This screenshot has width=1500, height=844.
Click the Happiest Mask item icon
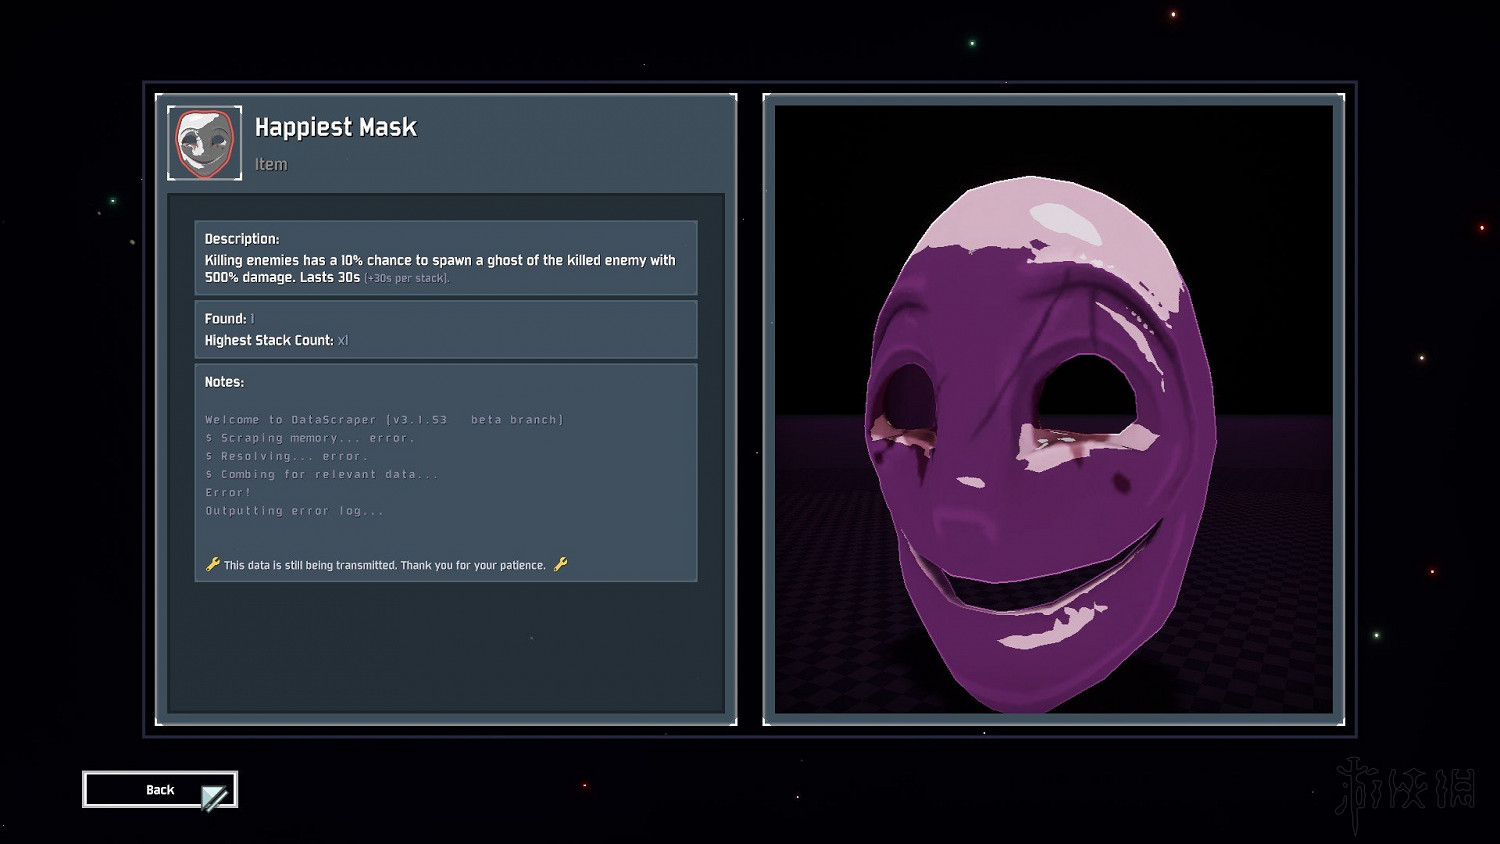click(x=205, y=143)
